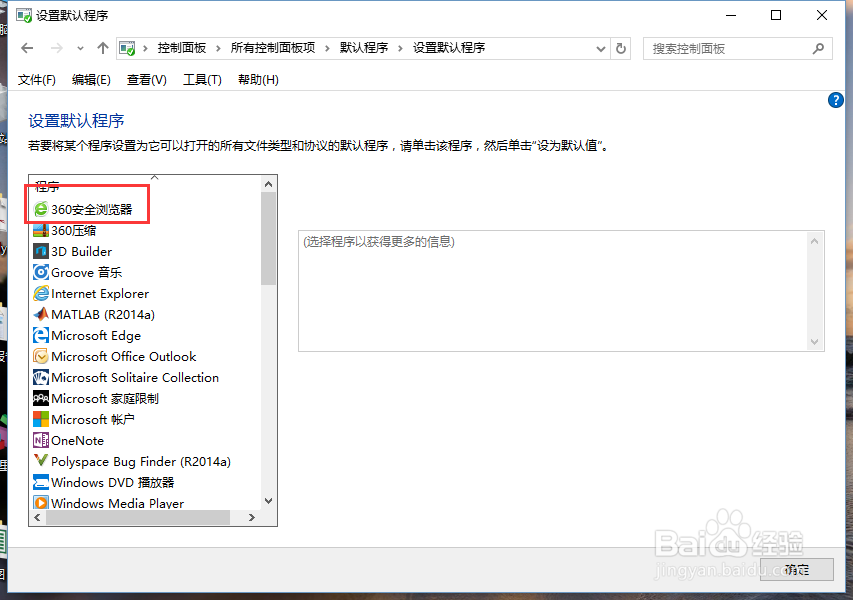This screenshot has width=853, height=600.
Task: Click program list scroll up arrow
Action: coord(268,184)
